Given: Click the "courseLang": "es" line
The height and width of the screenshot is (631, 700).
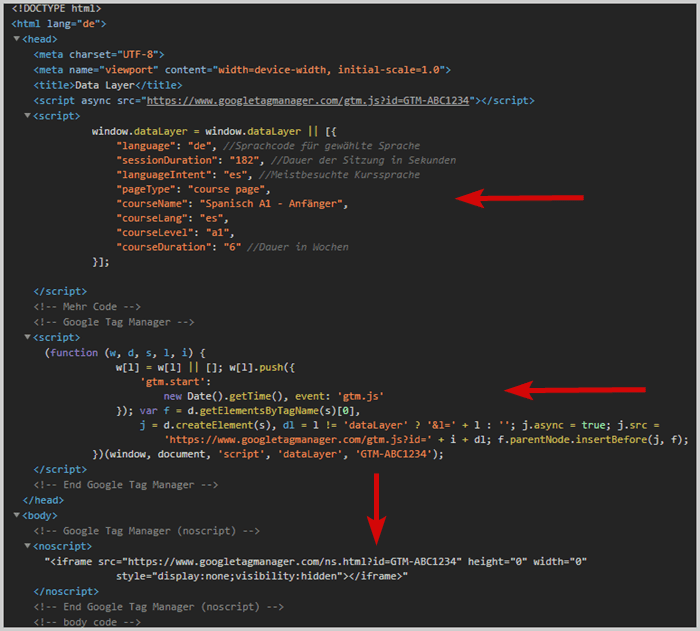Looking at the screenshot, I should [x=172, y=218].
